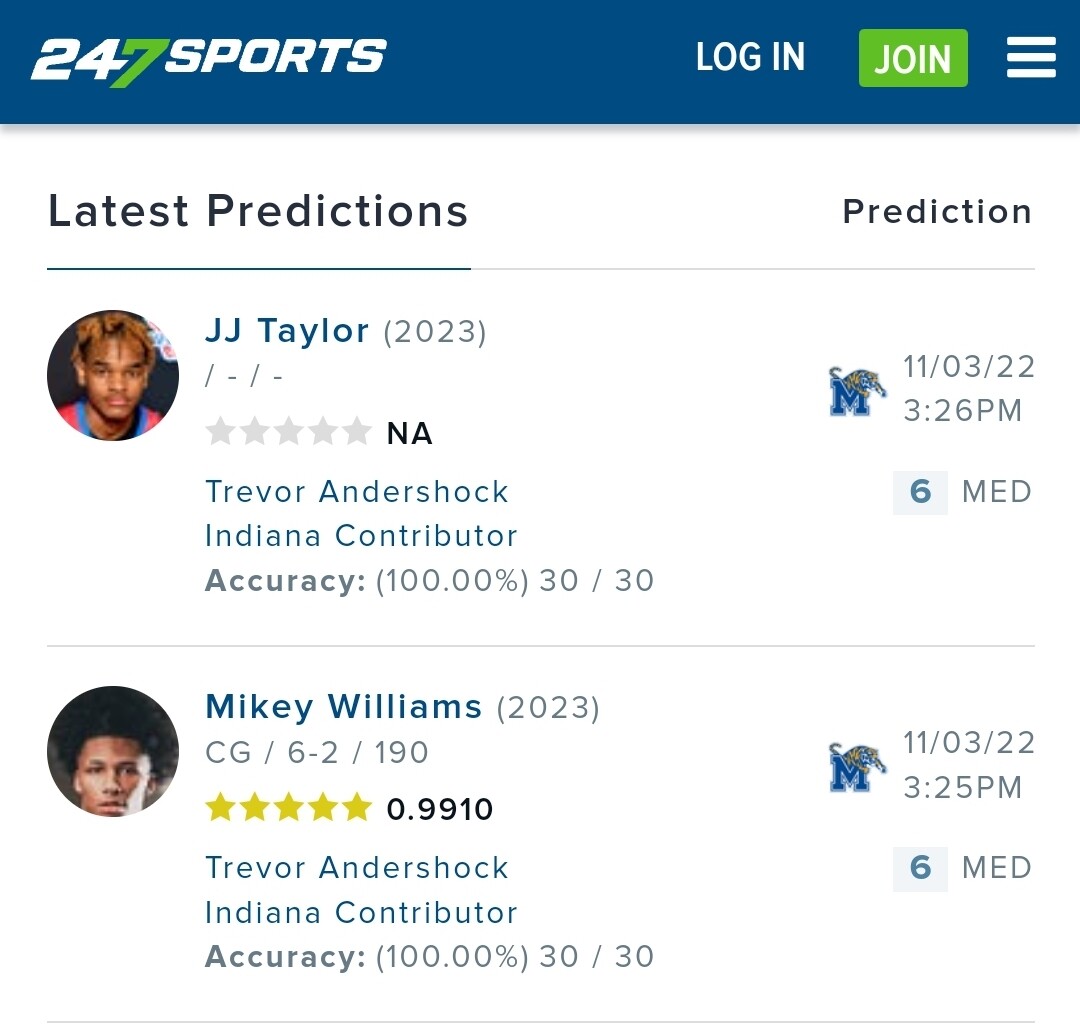This screenshot has height=1024, width=1080.
Task: Click JJ Taylor's profile photo
Action: [x=113, y=375]
